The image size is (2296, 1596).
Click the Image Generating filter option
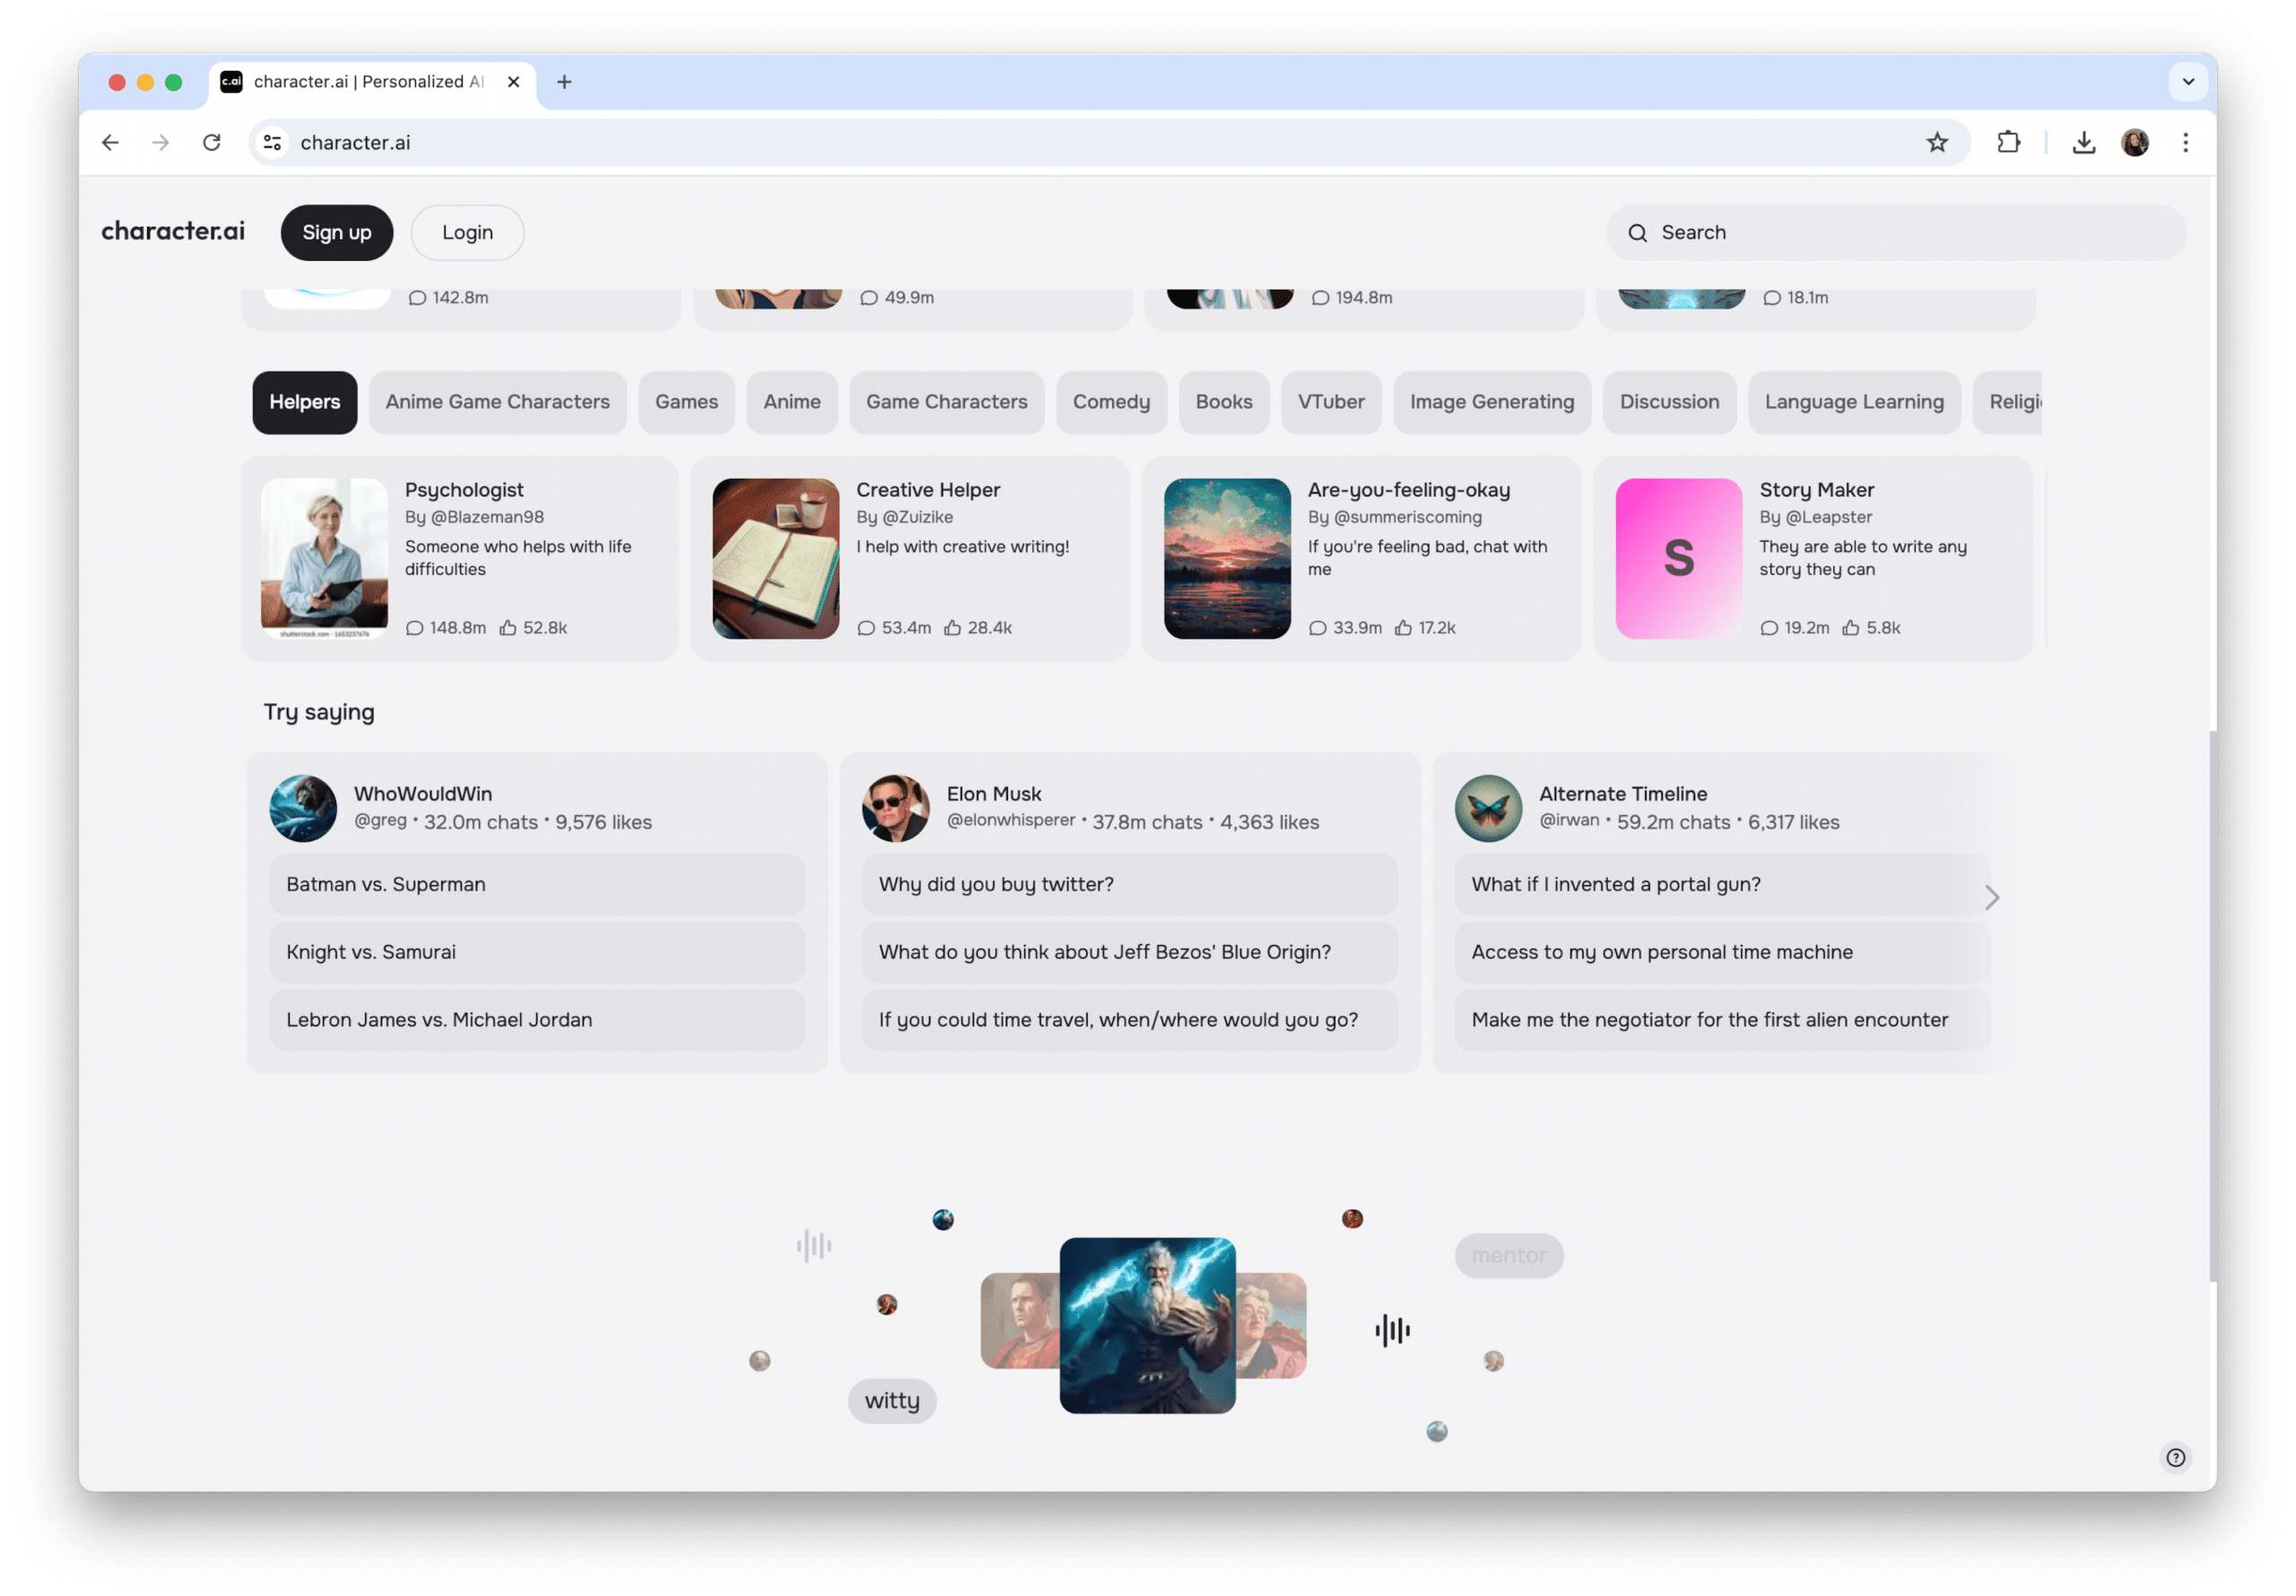[1493, 401]
